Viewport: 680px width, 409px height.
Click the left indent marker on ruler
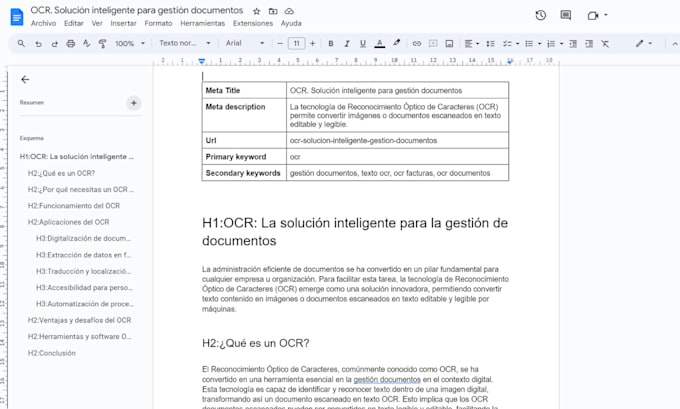(x=202, y=61)
